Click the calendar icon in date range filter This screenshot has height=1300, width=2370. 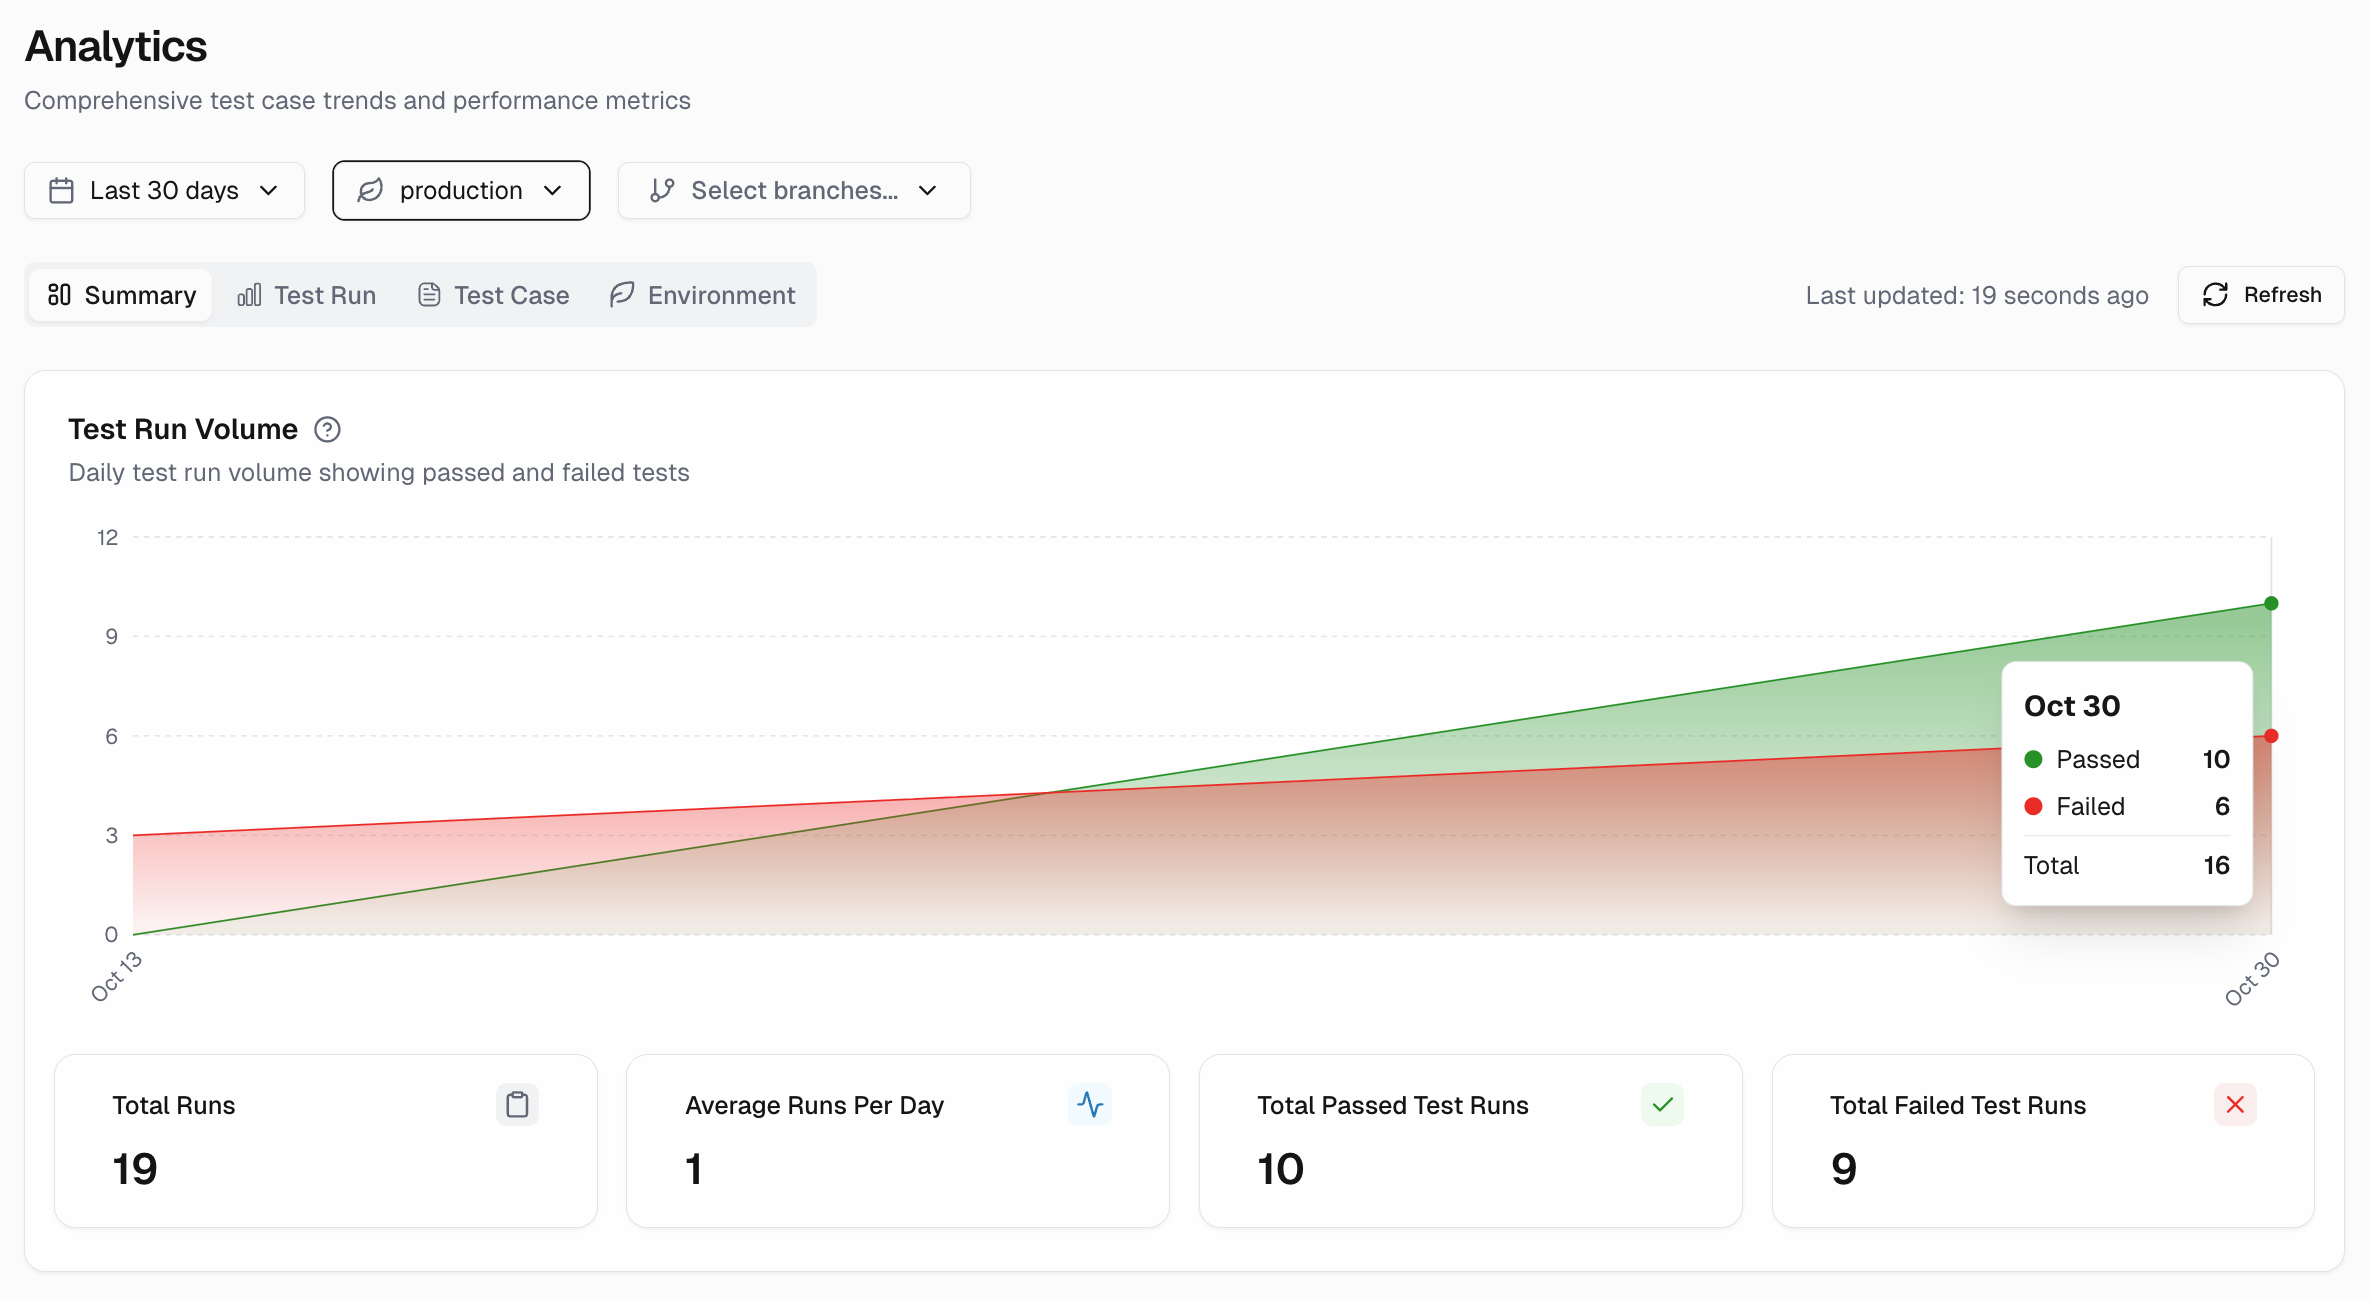[61, 190]
